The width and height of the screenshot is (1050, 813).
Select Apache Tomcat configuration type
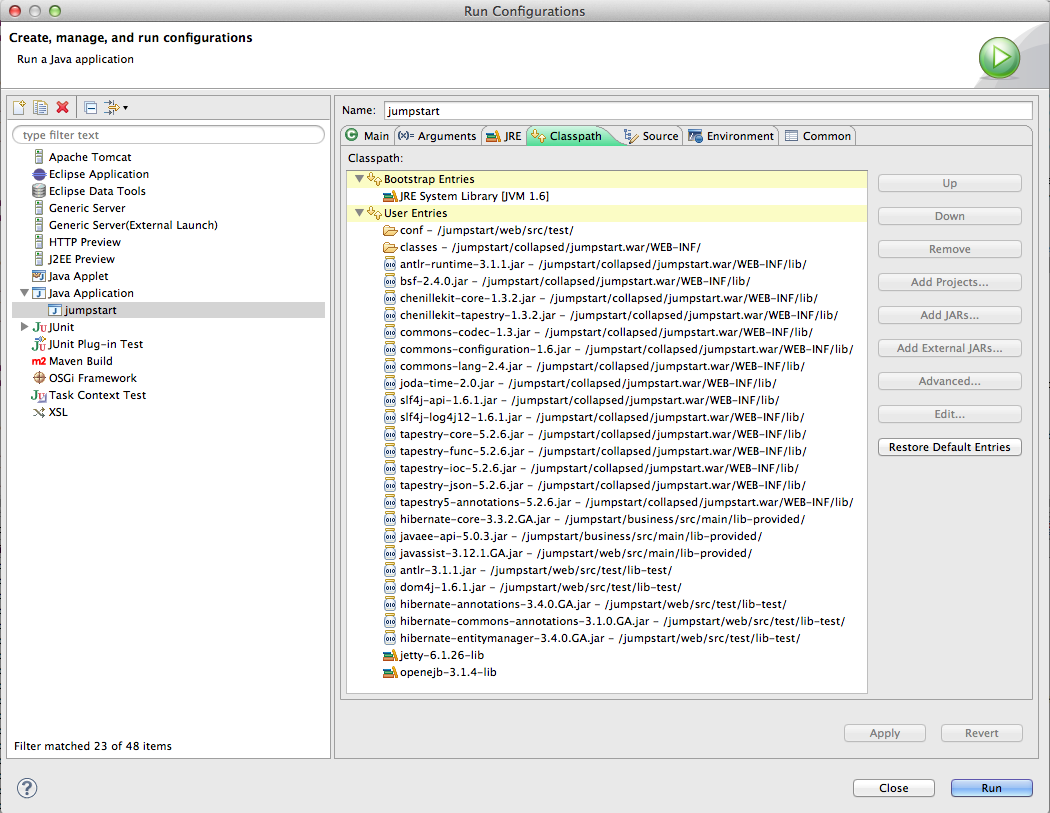click(x=90, y=157)
